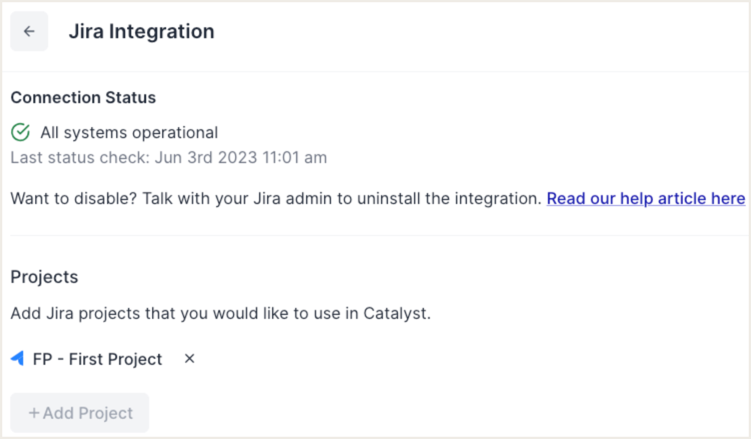Open the Read our help article link
The width and height of the screenshot is (751, 439).
[645, 198]
